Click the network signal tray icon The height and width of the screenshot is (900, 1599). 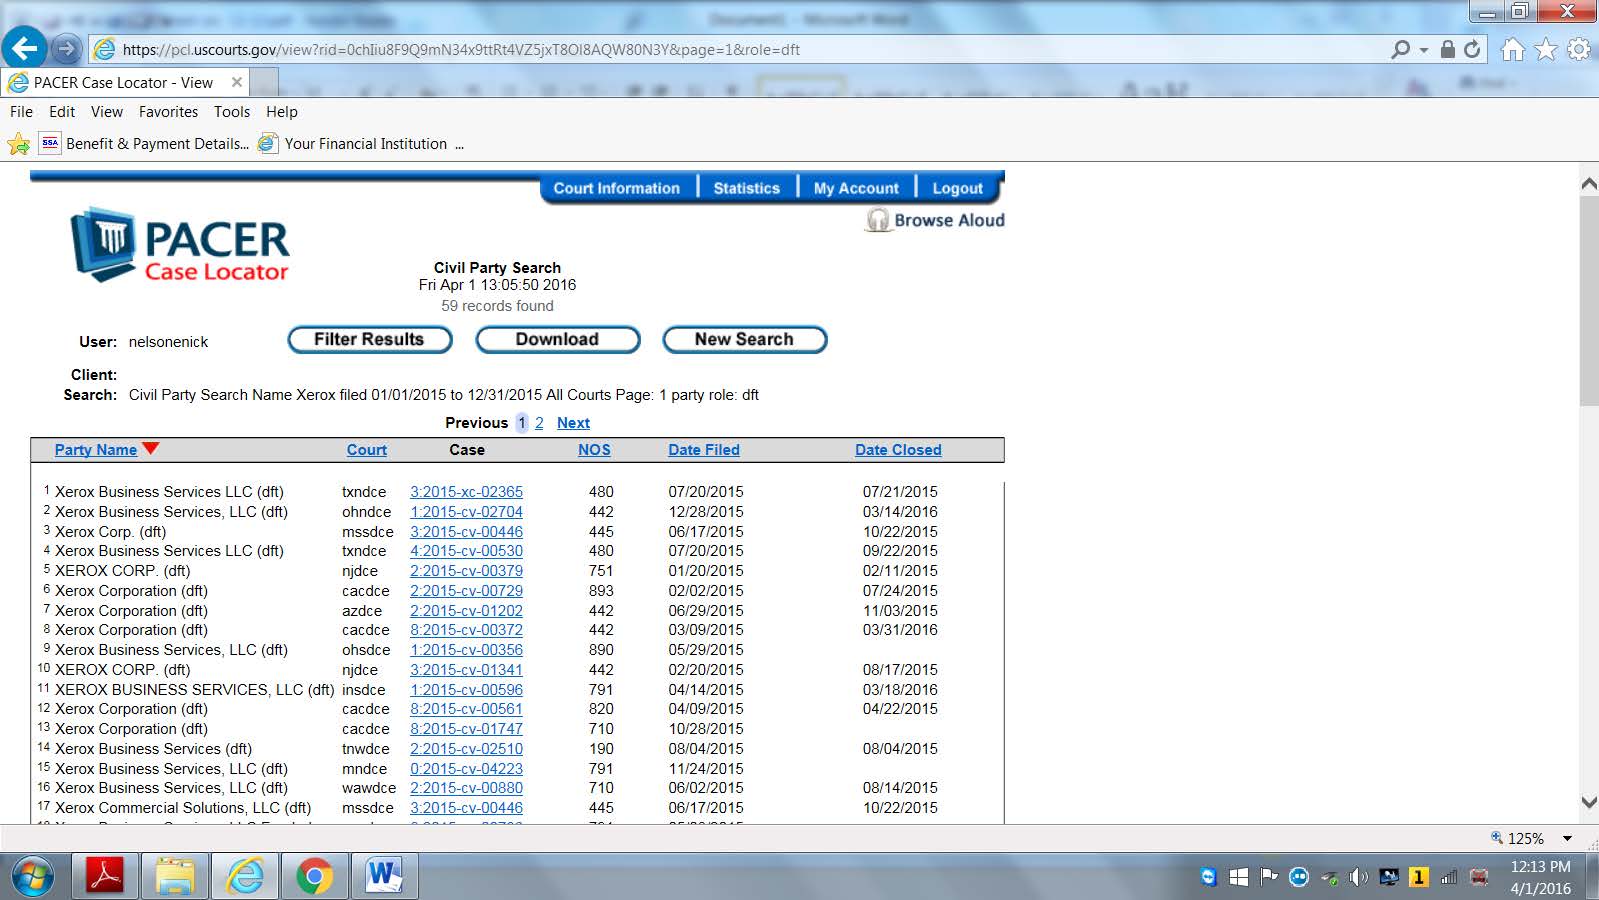point(1448,877)
